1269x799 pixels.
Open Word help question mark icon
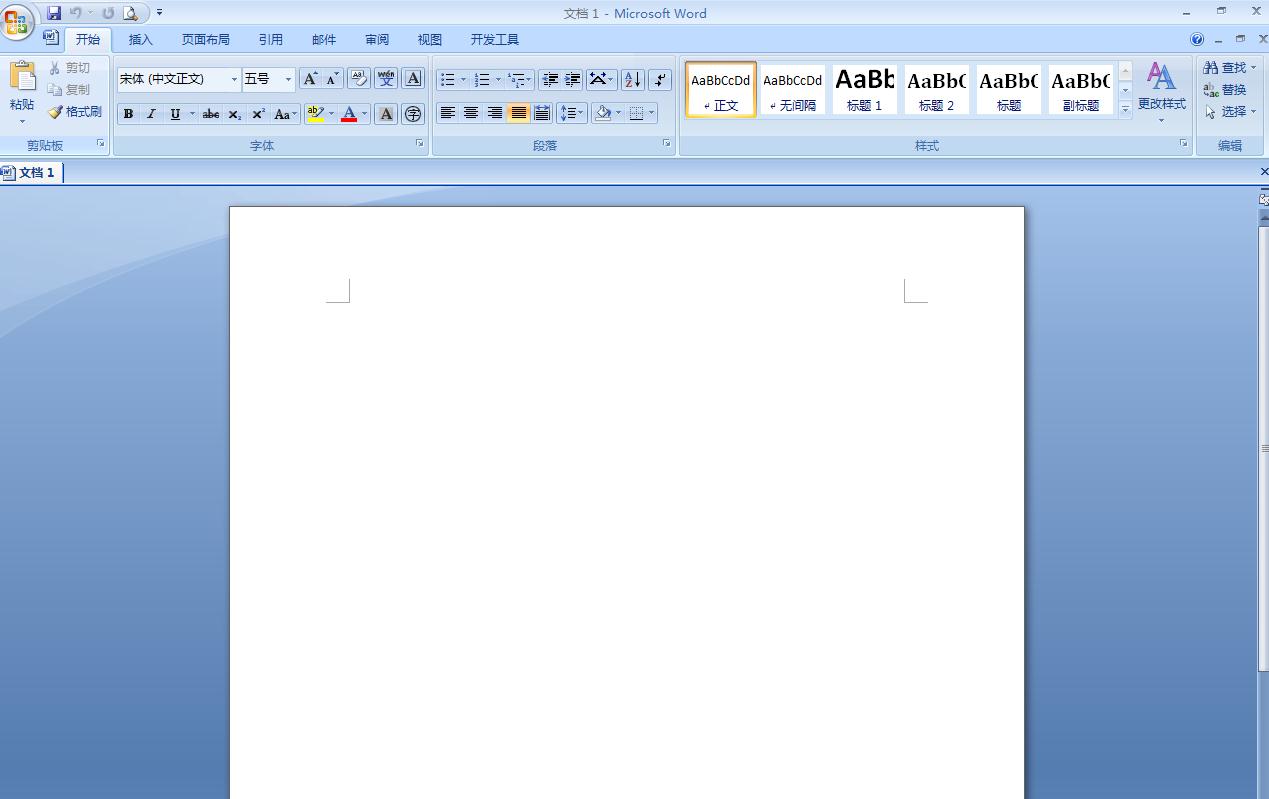click(1197, 40)
